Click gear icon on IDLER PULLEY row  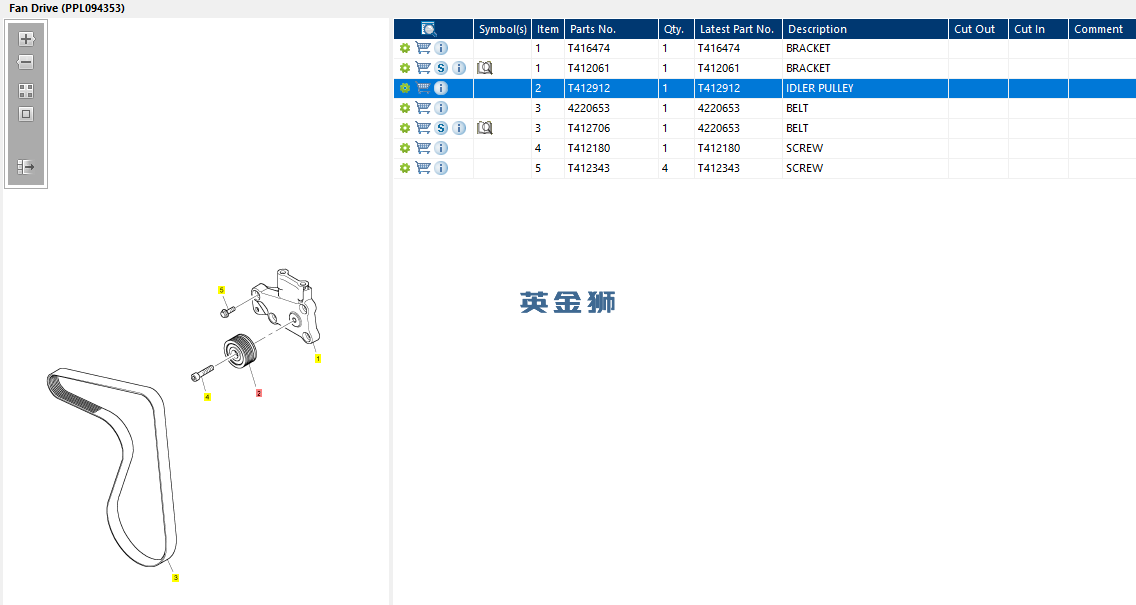point(405,88)
